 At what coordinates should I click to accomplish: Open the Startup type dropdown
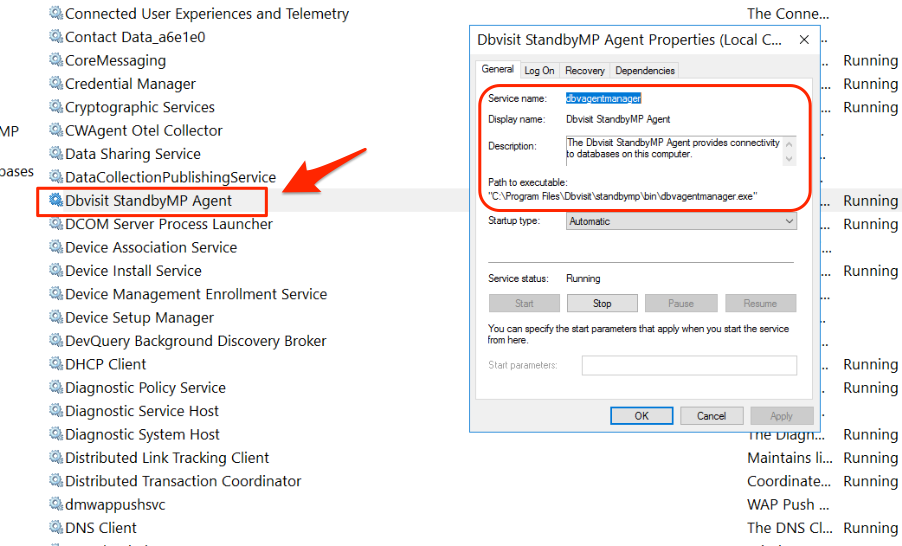point(681,222)
